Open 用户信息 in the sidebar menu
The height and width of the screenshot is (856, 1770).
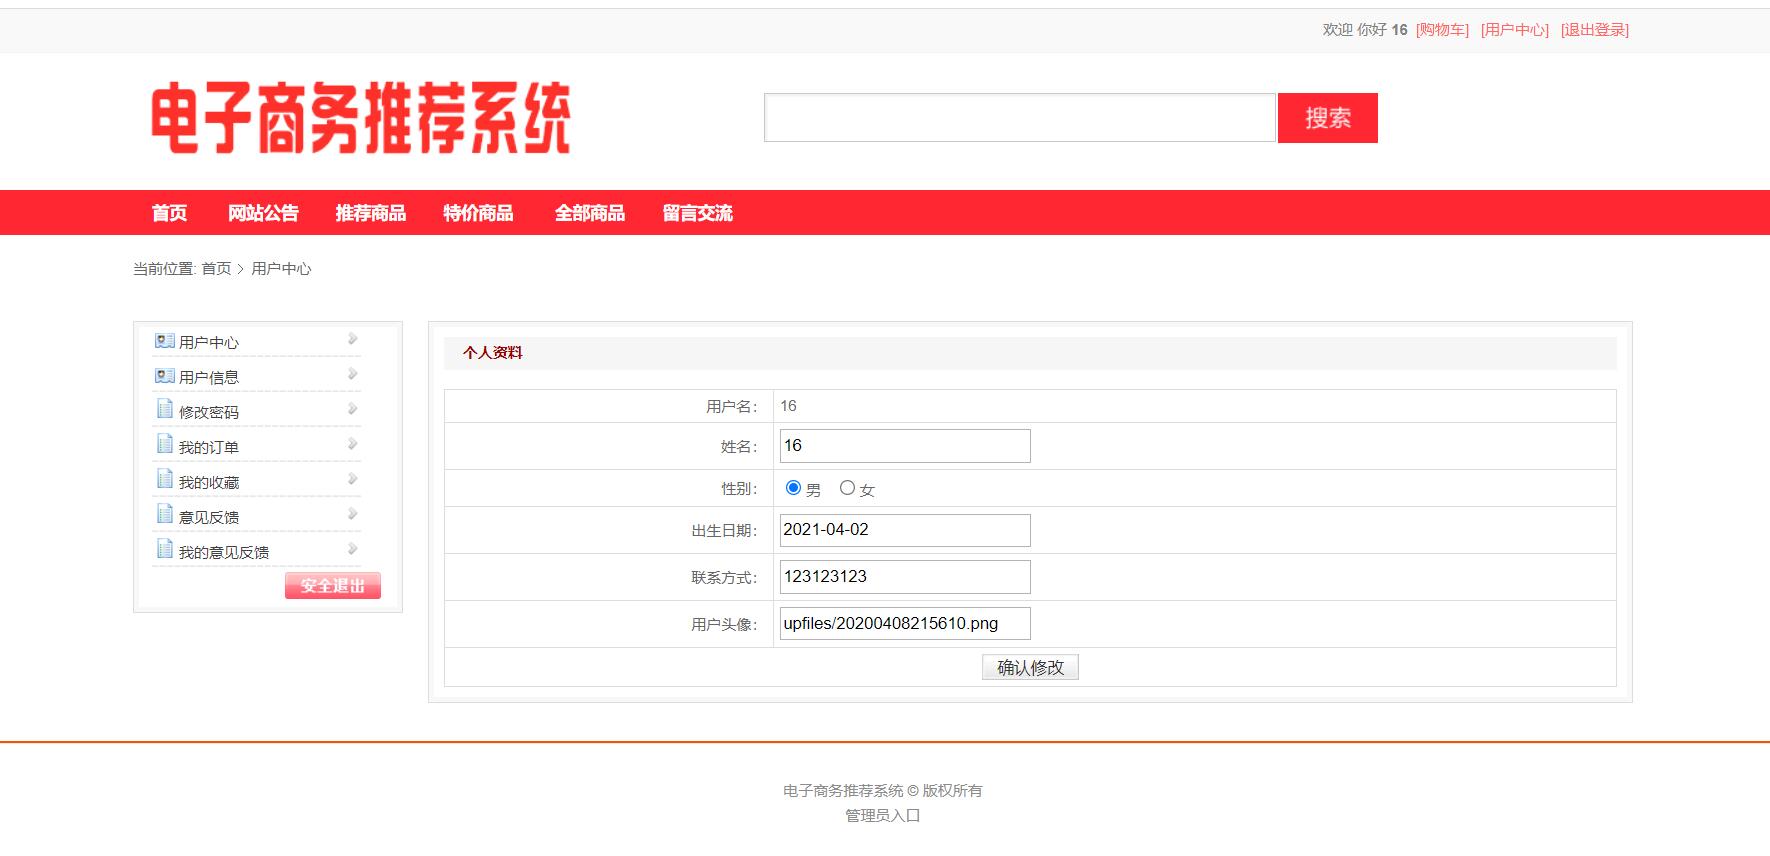209,377
